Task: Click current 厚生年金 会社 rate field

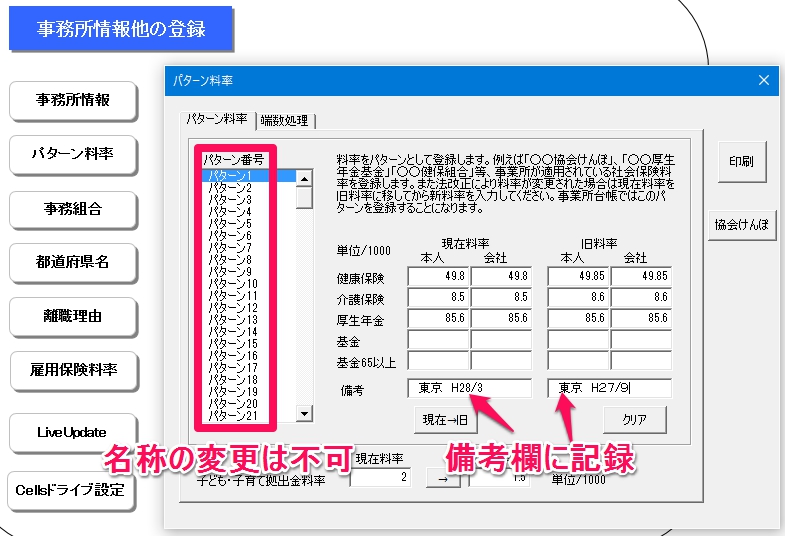Action: [501, 318]
